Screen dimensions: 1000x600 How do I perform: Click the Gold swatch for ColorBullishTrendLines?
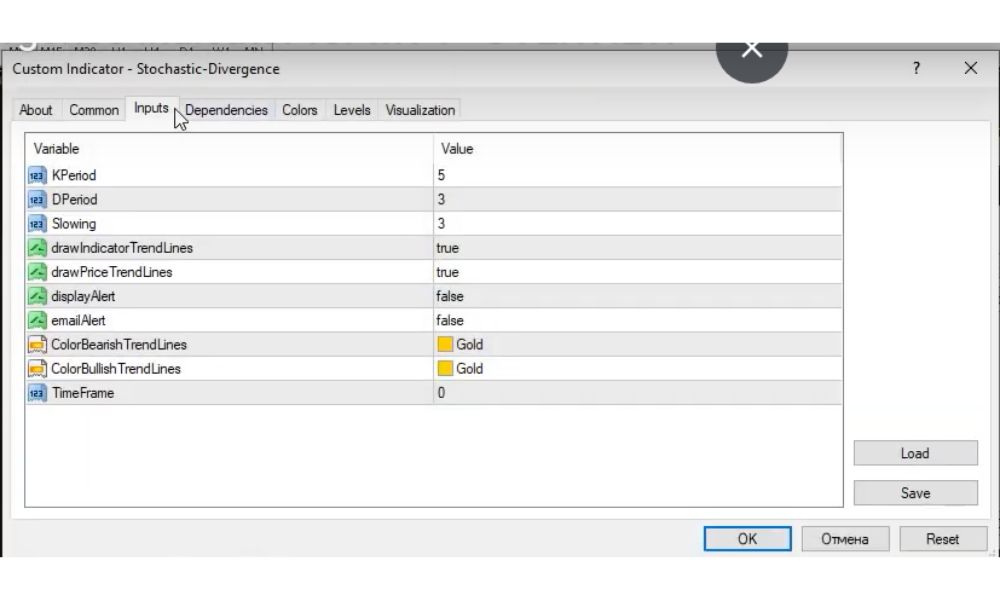445,369
